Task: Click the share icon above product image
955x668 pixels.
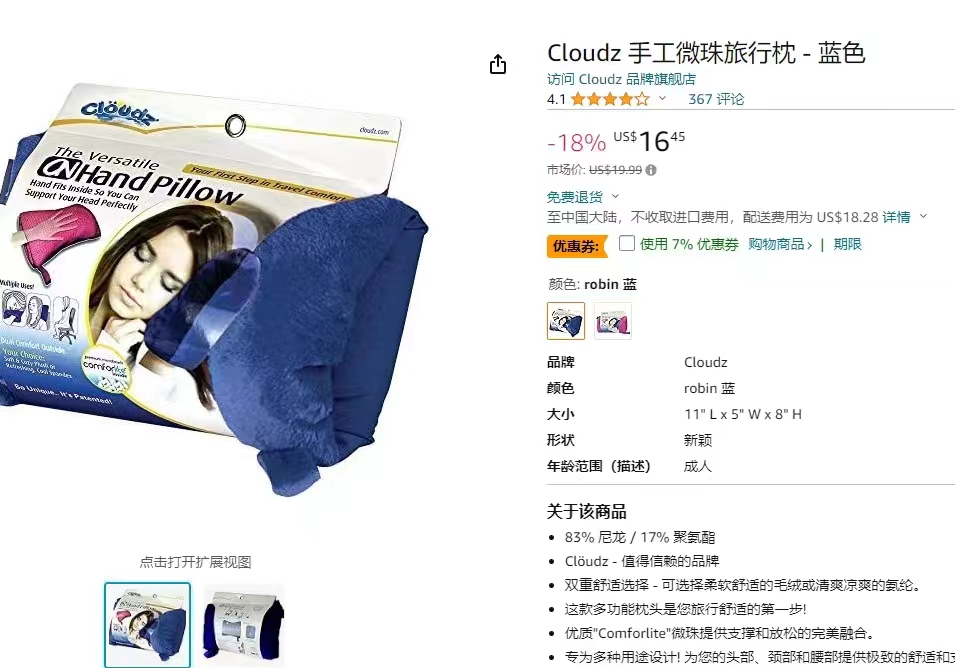Action: point(498,64)
